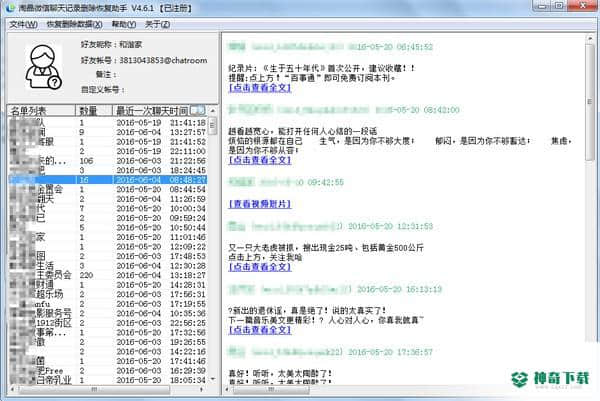Select the row dated 2016-06-03 17:48:53
The image size is (600, 401).
point(108,256)
